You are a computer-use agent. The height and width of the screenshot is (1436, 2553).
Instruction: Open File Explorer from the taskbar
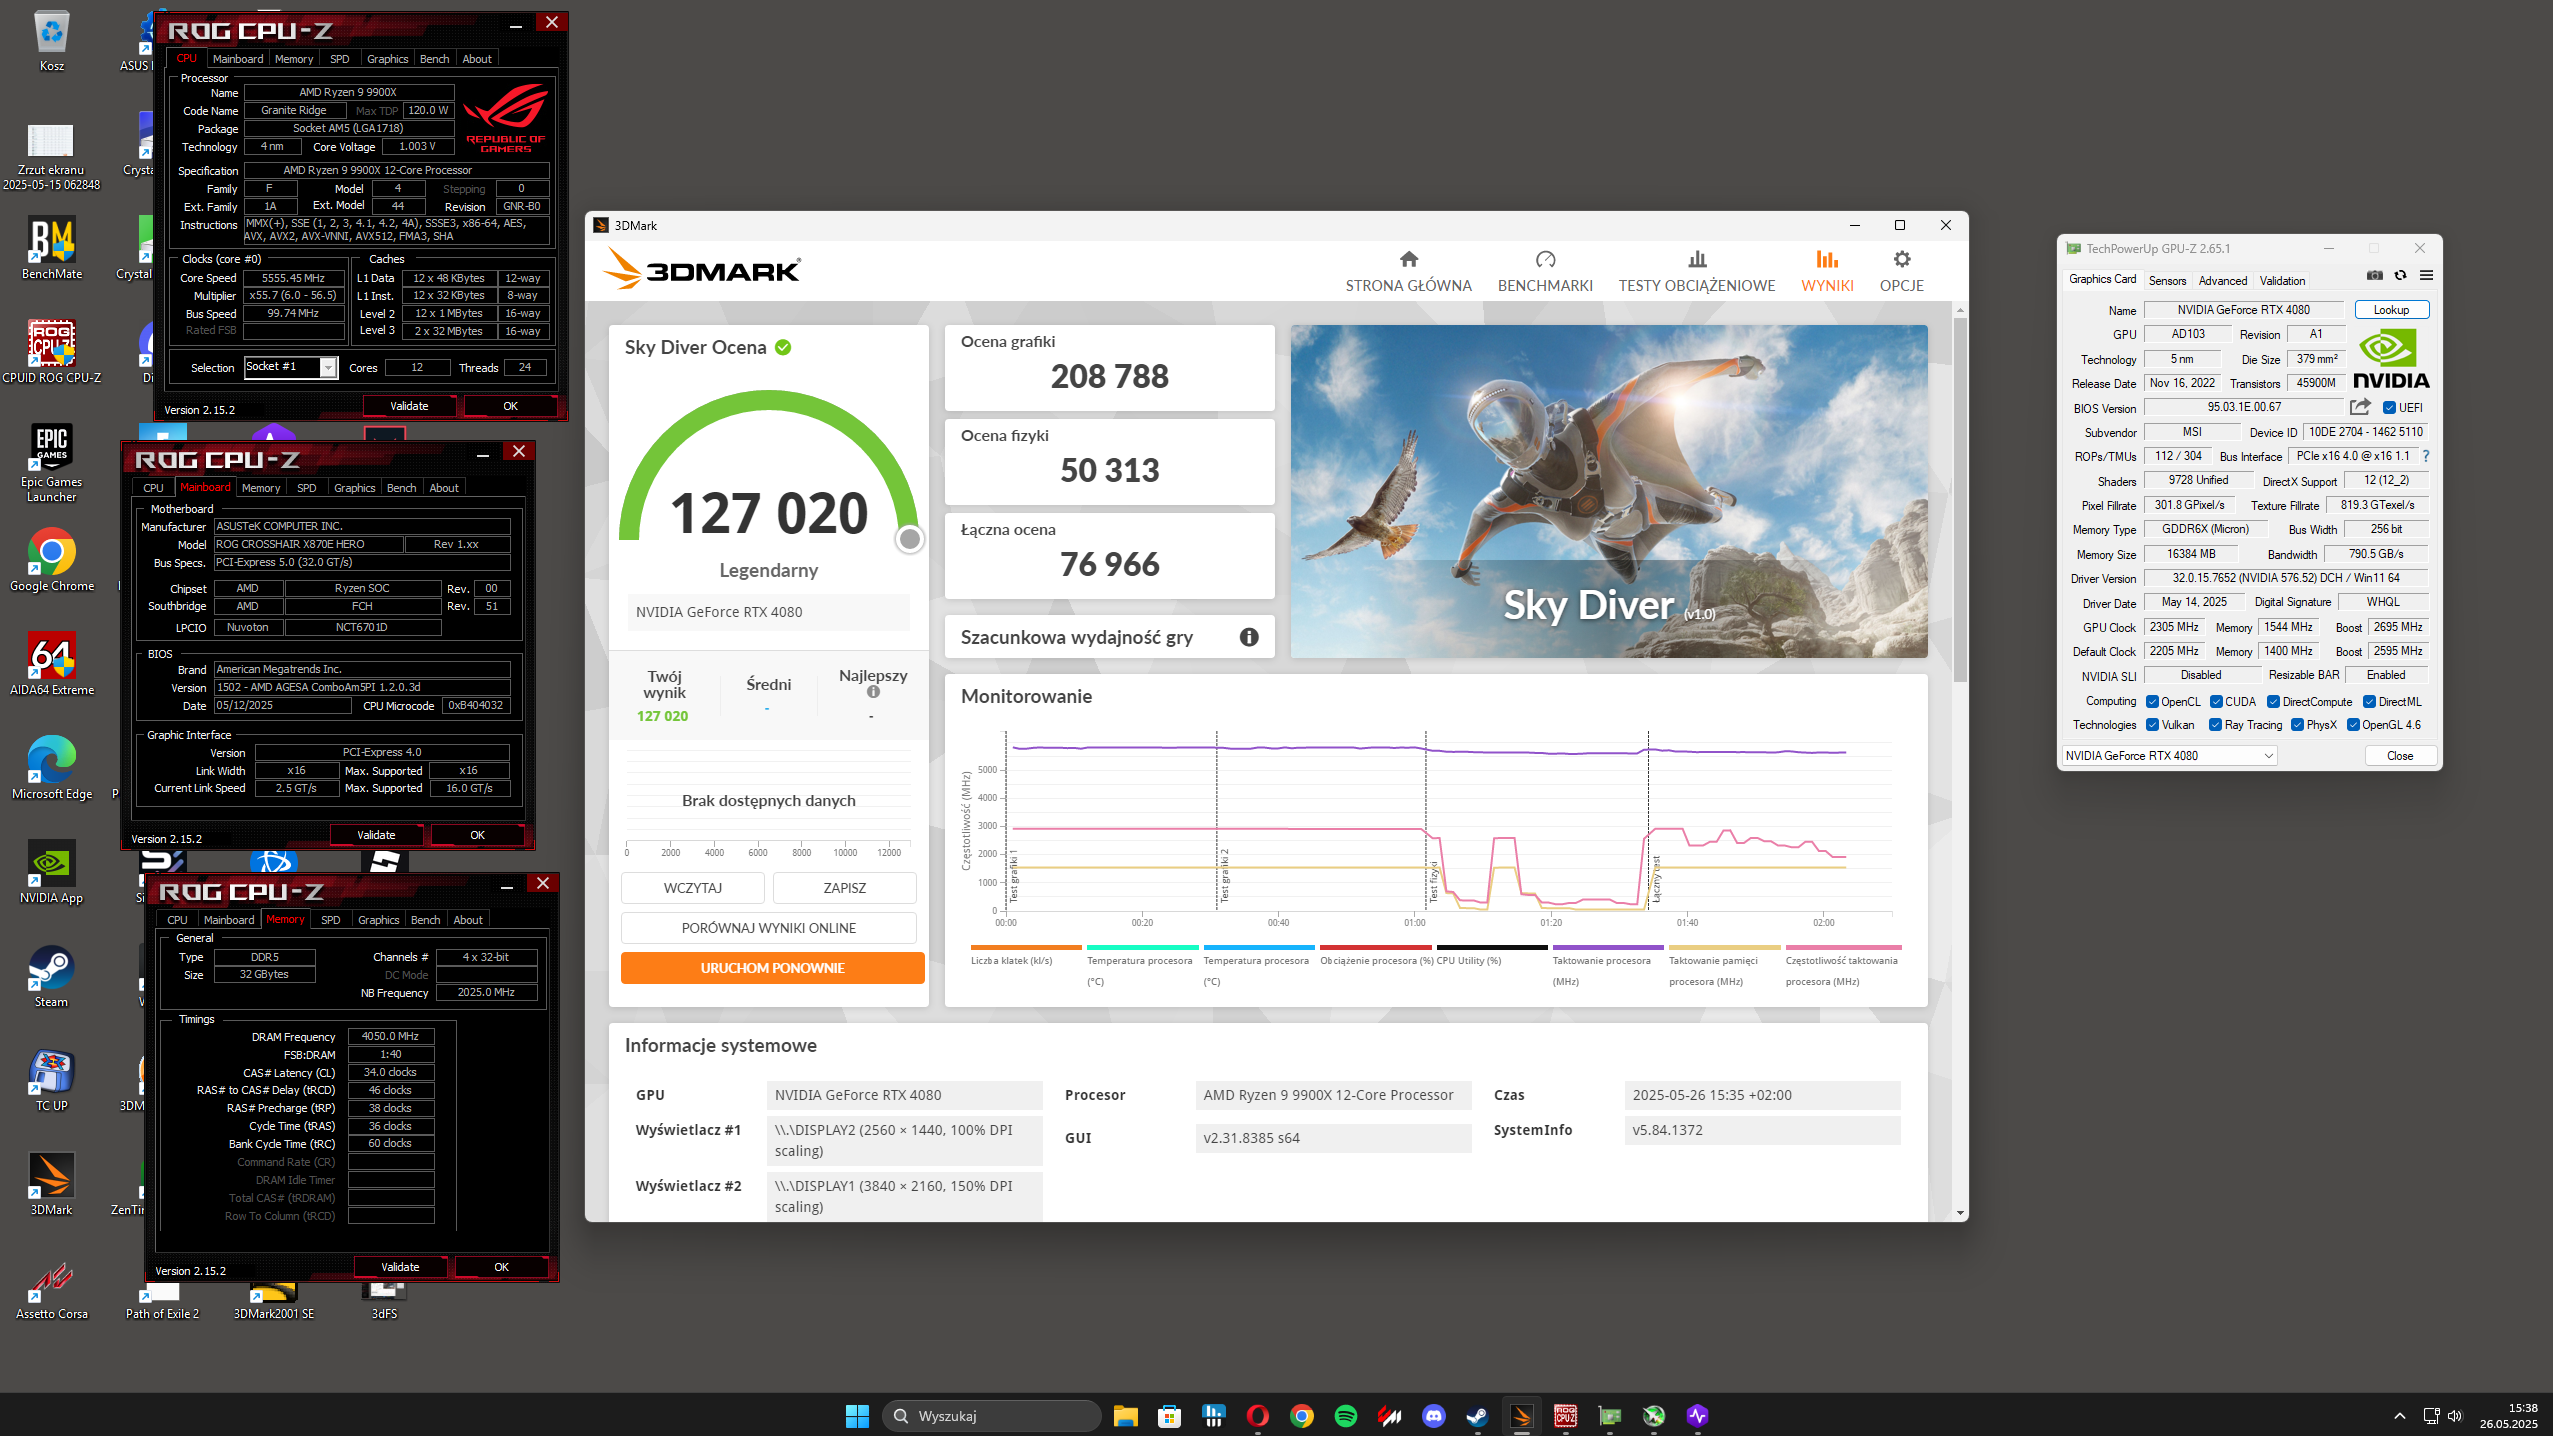coord(1125,1416)
